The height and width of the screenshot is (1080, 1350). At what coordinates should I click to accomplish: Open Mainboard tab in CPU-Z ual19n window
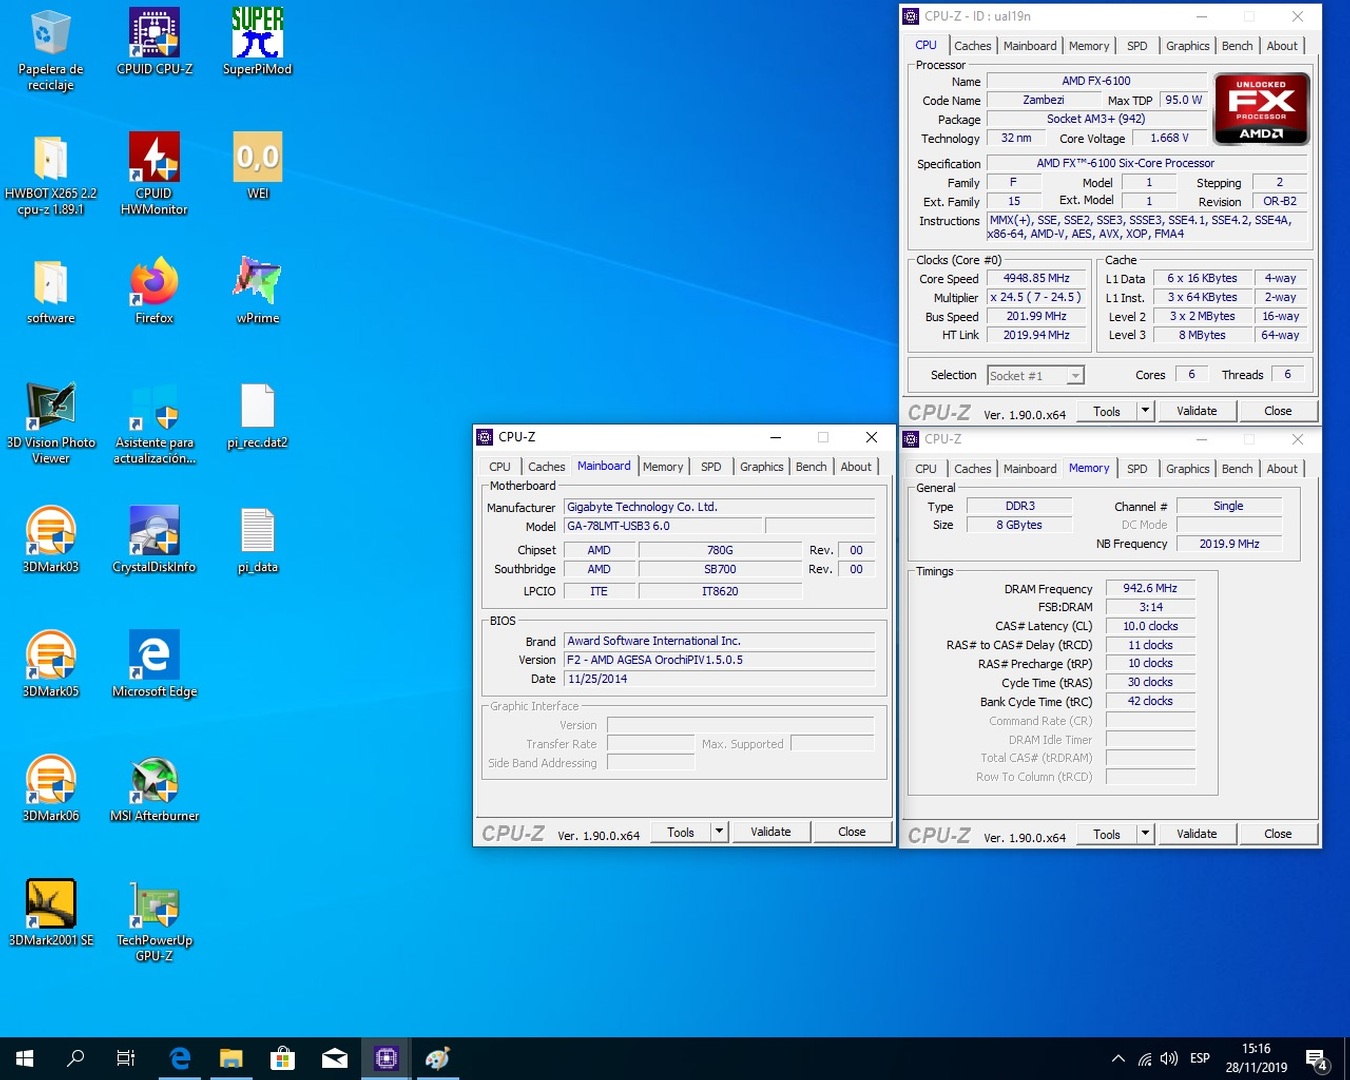coord(1030,46)
